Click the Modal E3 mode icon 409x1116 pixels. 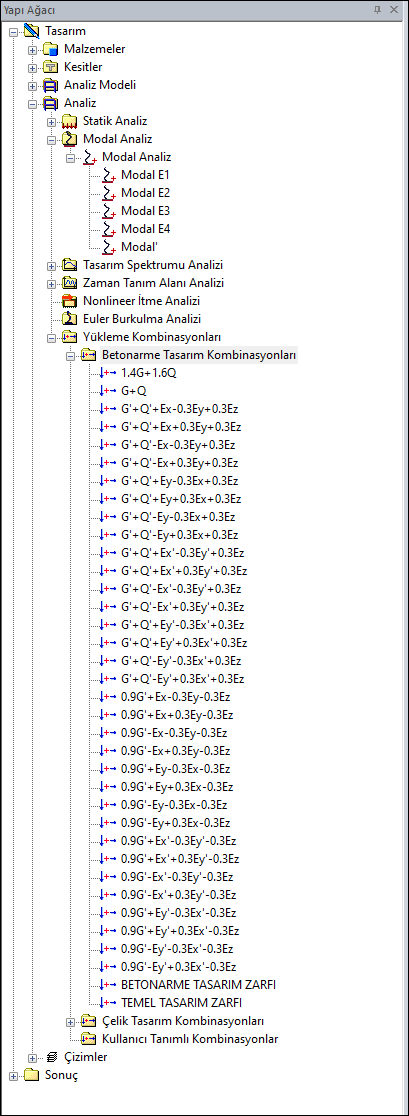coord(108,211)
